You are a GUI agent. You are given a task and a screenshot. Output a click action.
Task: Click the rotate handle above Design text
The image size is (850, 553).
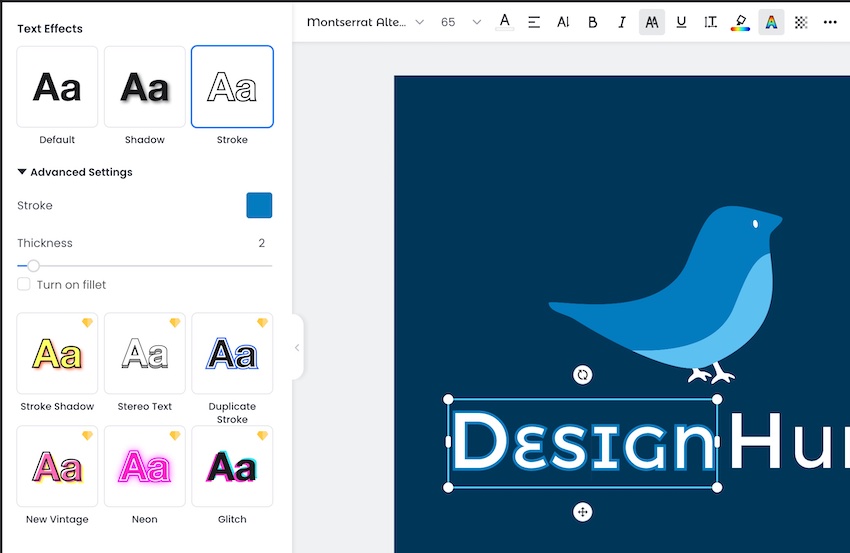coord(583,375)
